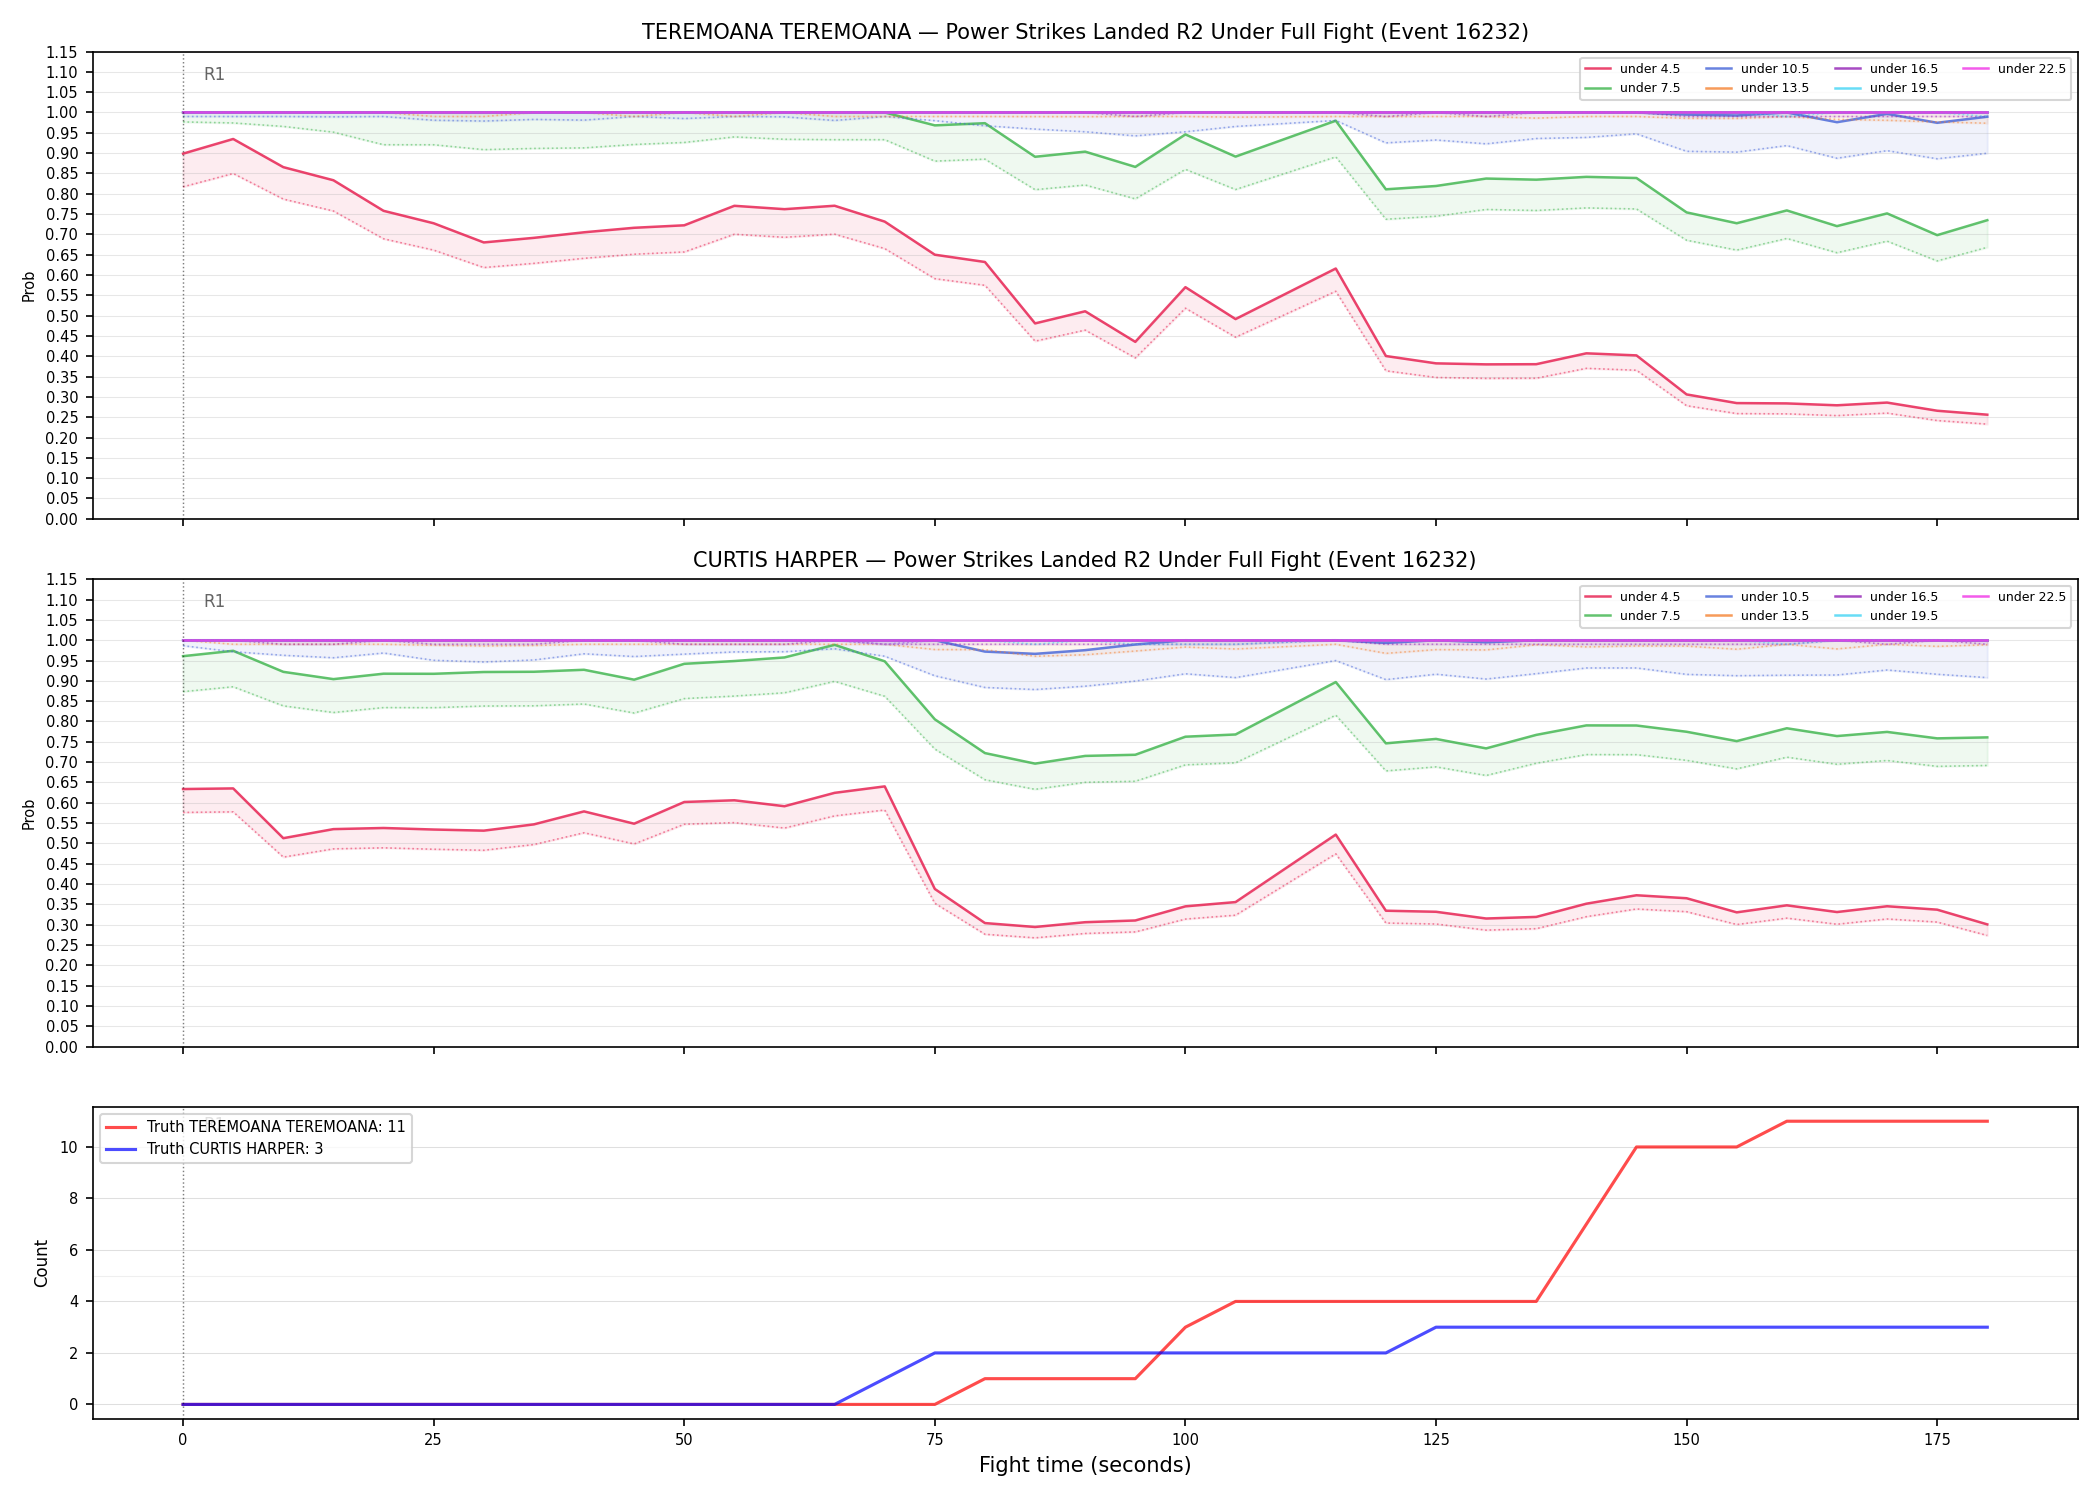
Task: Click tick label '0.00' on TEREMOANA chart
Action: [x=61, y=519]
